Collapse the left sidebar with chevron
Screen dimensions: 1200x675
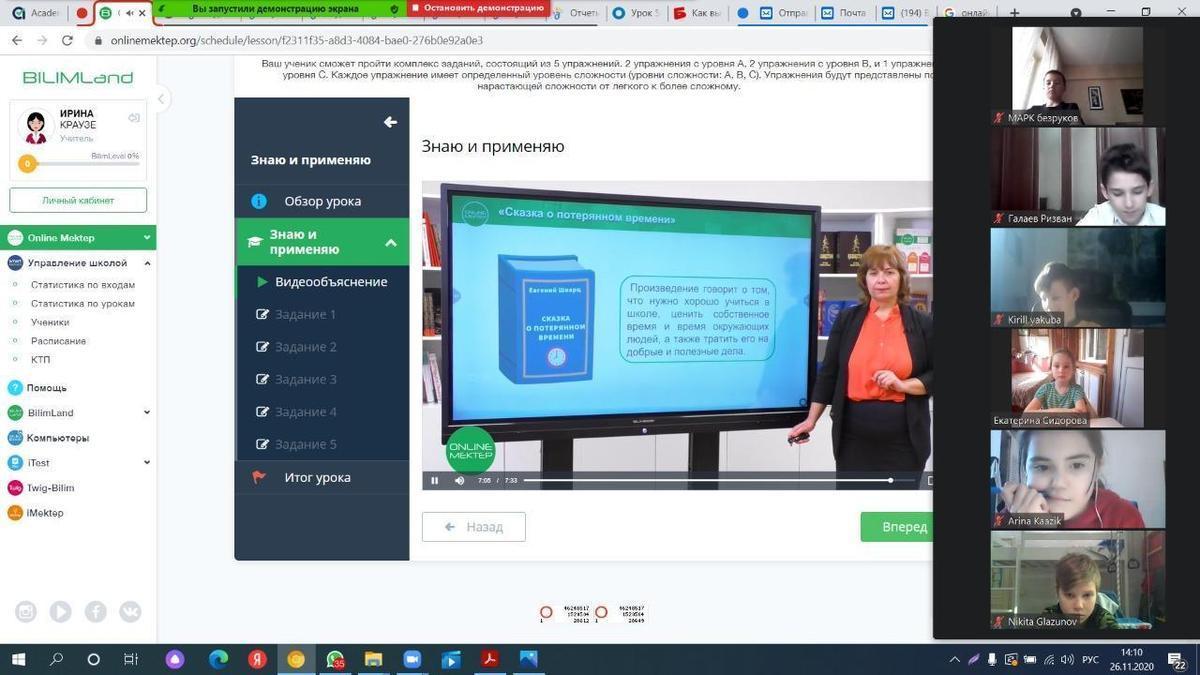(161, 99)
